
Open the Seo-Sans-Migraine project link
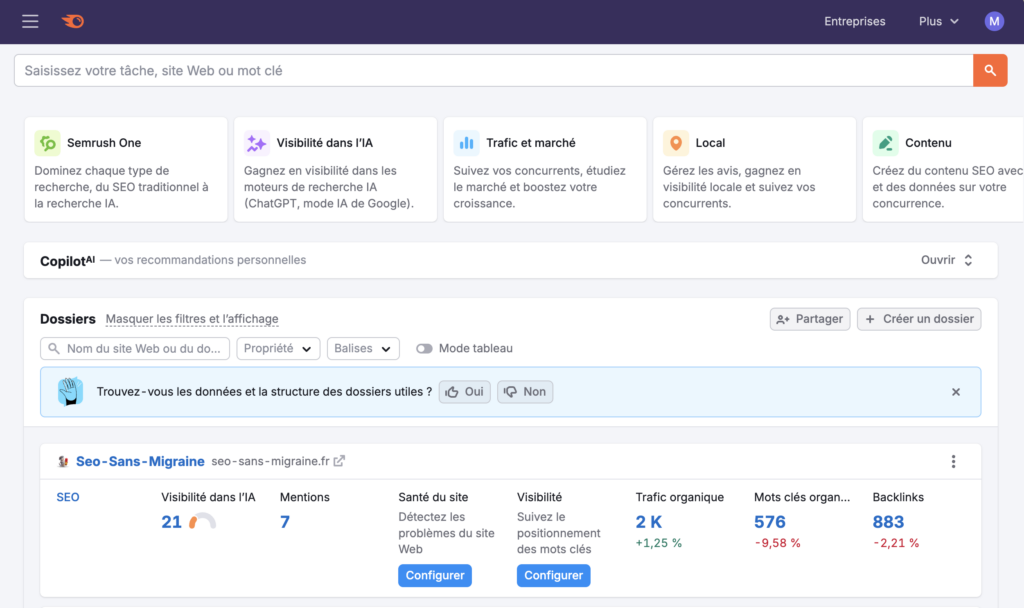pos(140,462)
